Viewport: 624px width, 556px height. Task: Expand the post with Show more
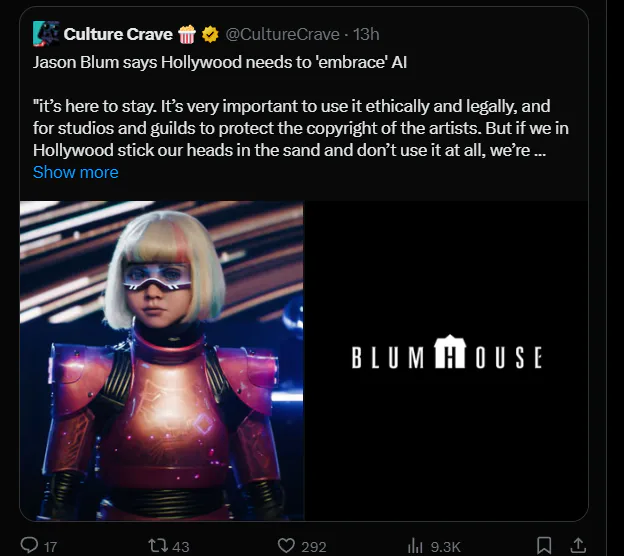[75, 172]
